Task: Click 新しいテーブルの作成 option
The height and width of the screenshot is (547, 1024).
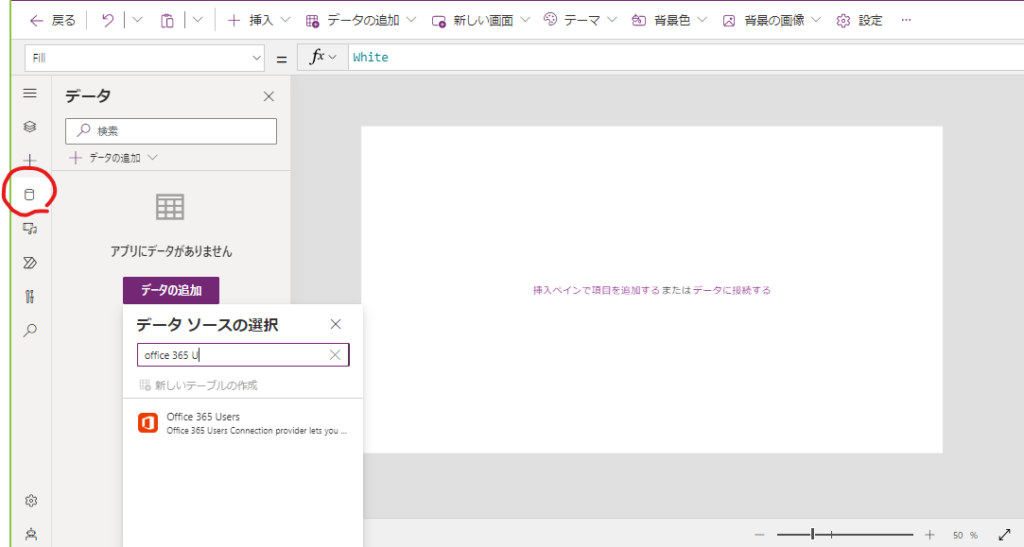Action: 199,385
